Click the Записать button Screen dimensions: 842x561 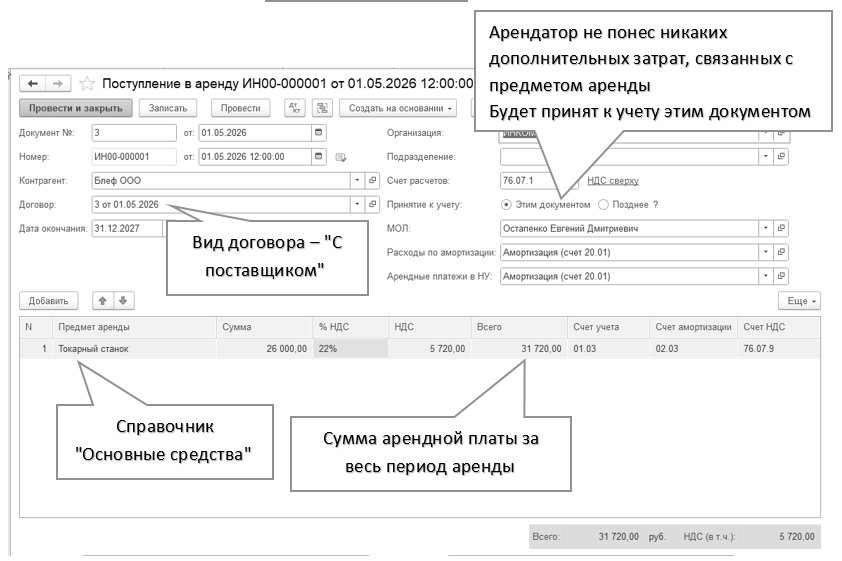pyautogui.click(x=168, y=108)
